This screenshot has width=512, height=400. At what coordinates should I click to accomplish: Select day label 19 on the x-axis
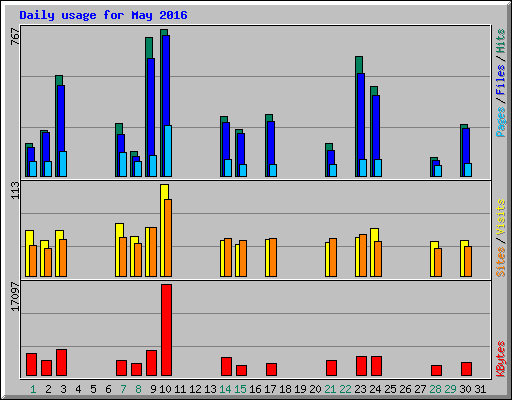coord(300,389)
